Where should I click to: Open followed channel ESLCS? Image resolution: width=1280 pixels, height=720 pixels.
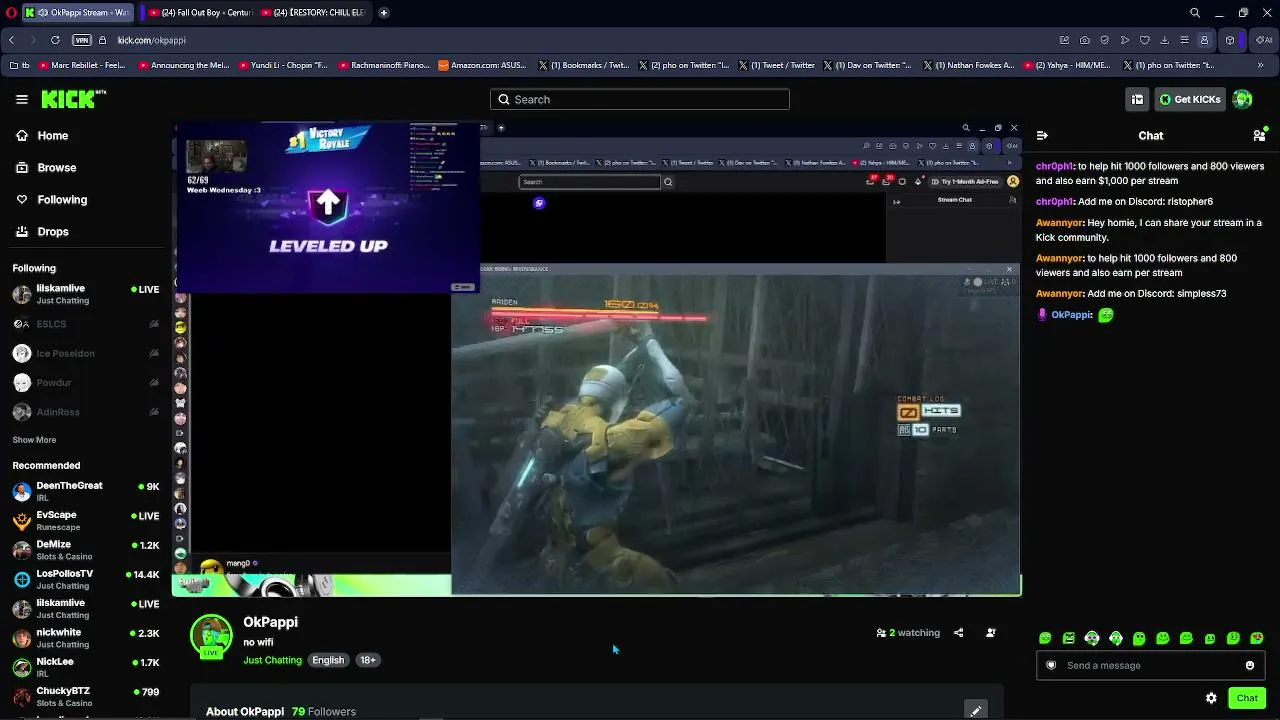click(86, 324)
